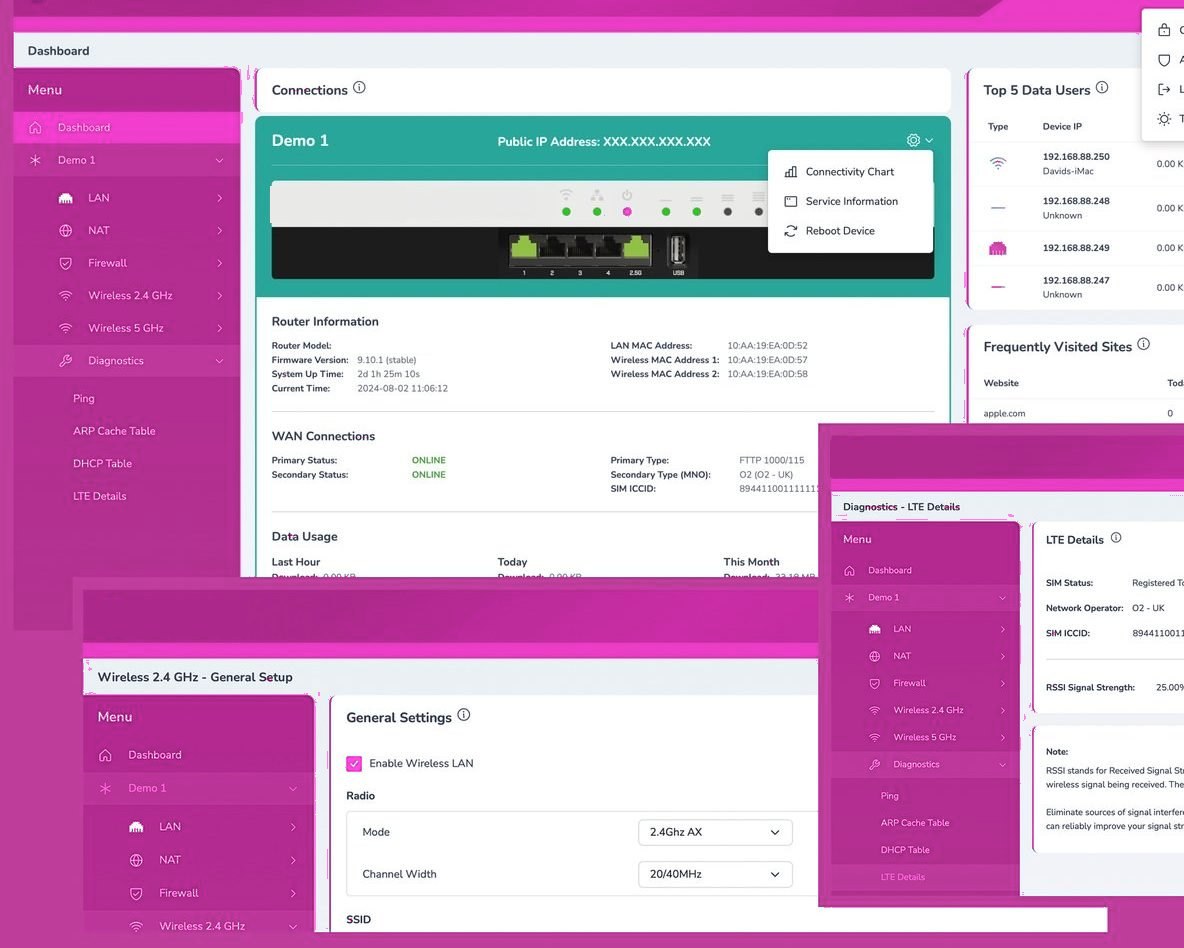Click info icon beside General Settings
This screenshot has width=1184, height=948.
click(464, 715)
